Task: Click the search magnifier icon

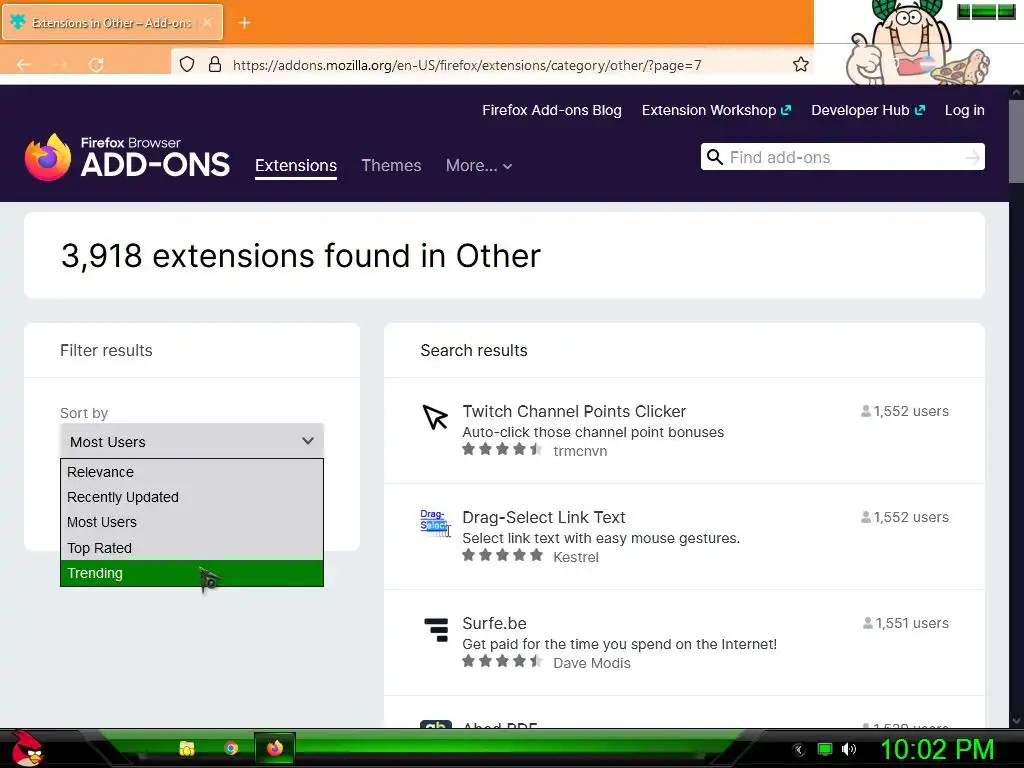Action: pos(715,157)
